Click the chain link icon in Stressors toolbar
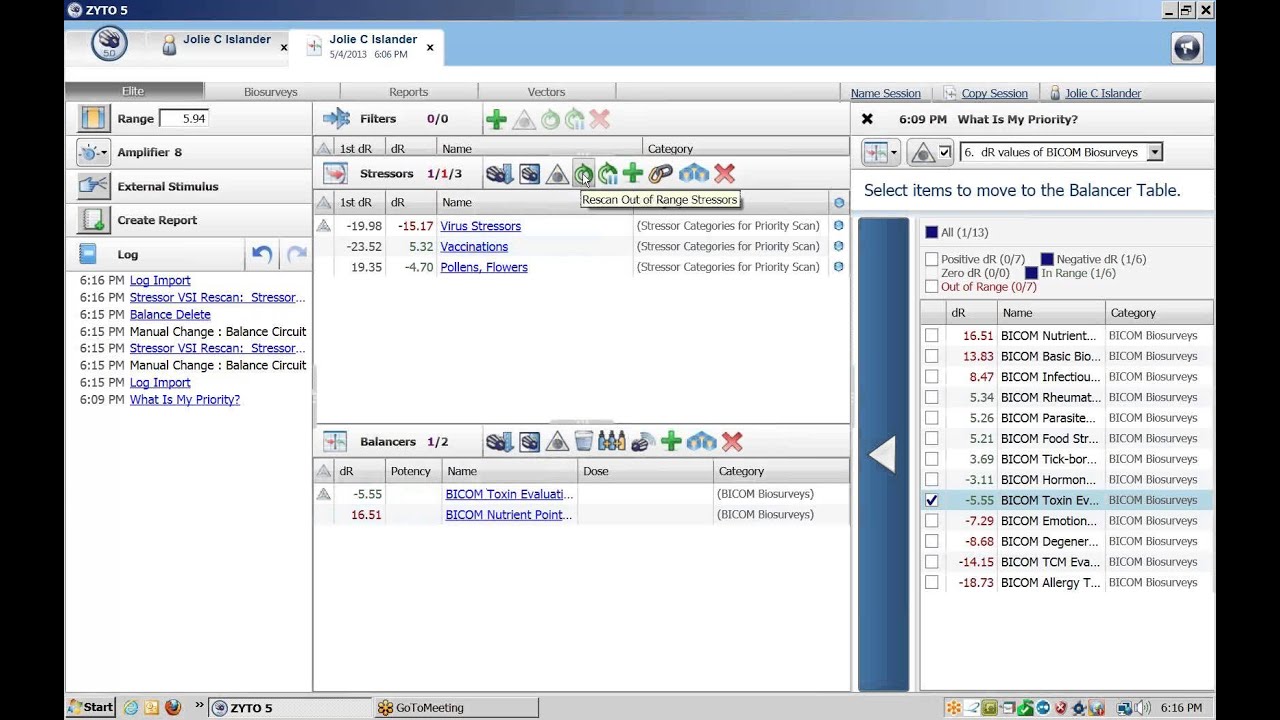Viewport: 1280px width, 720px height. click(661, 174)
